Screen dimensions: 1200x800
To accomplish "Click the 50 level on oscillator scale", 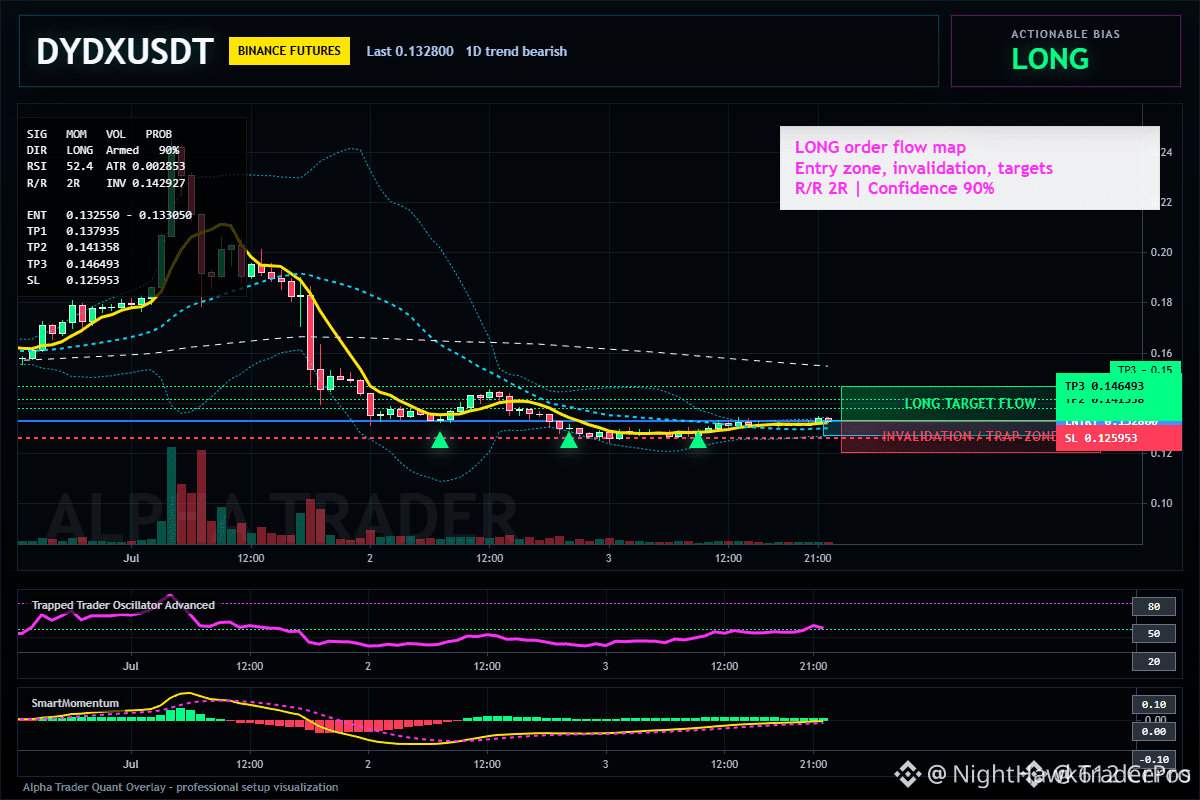I will coord(1153,634).
